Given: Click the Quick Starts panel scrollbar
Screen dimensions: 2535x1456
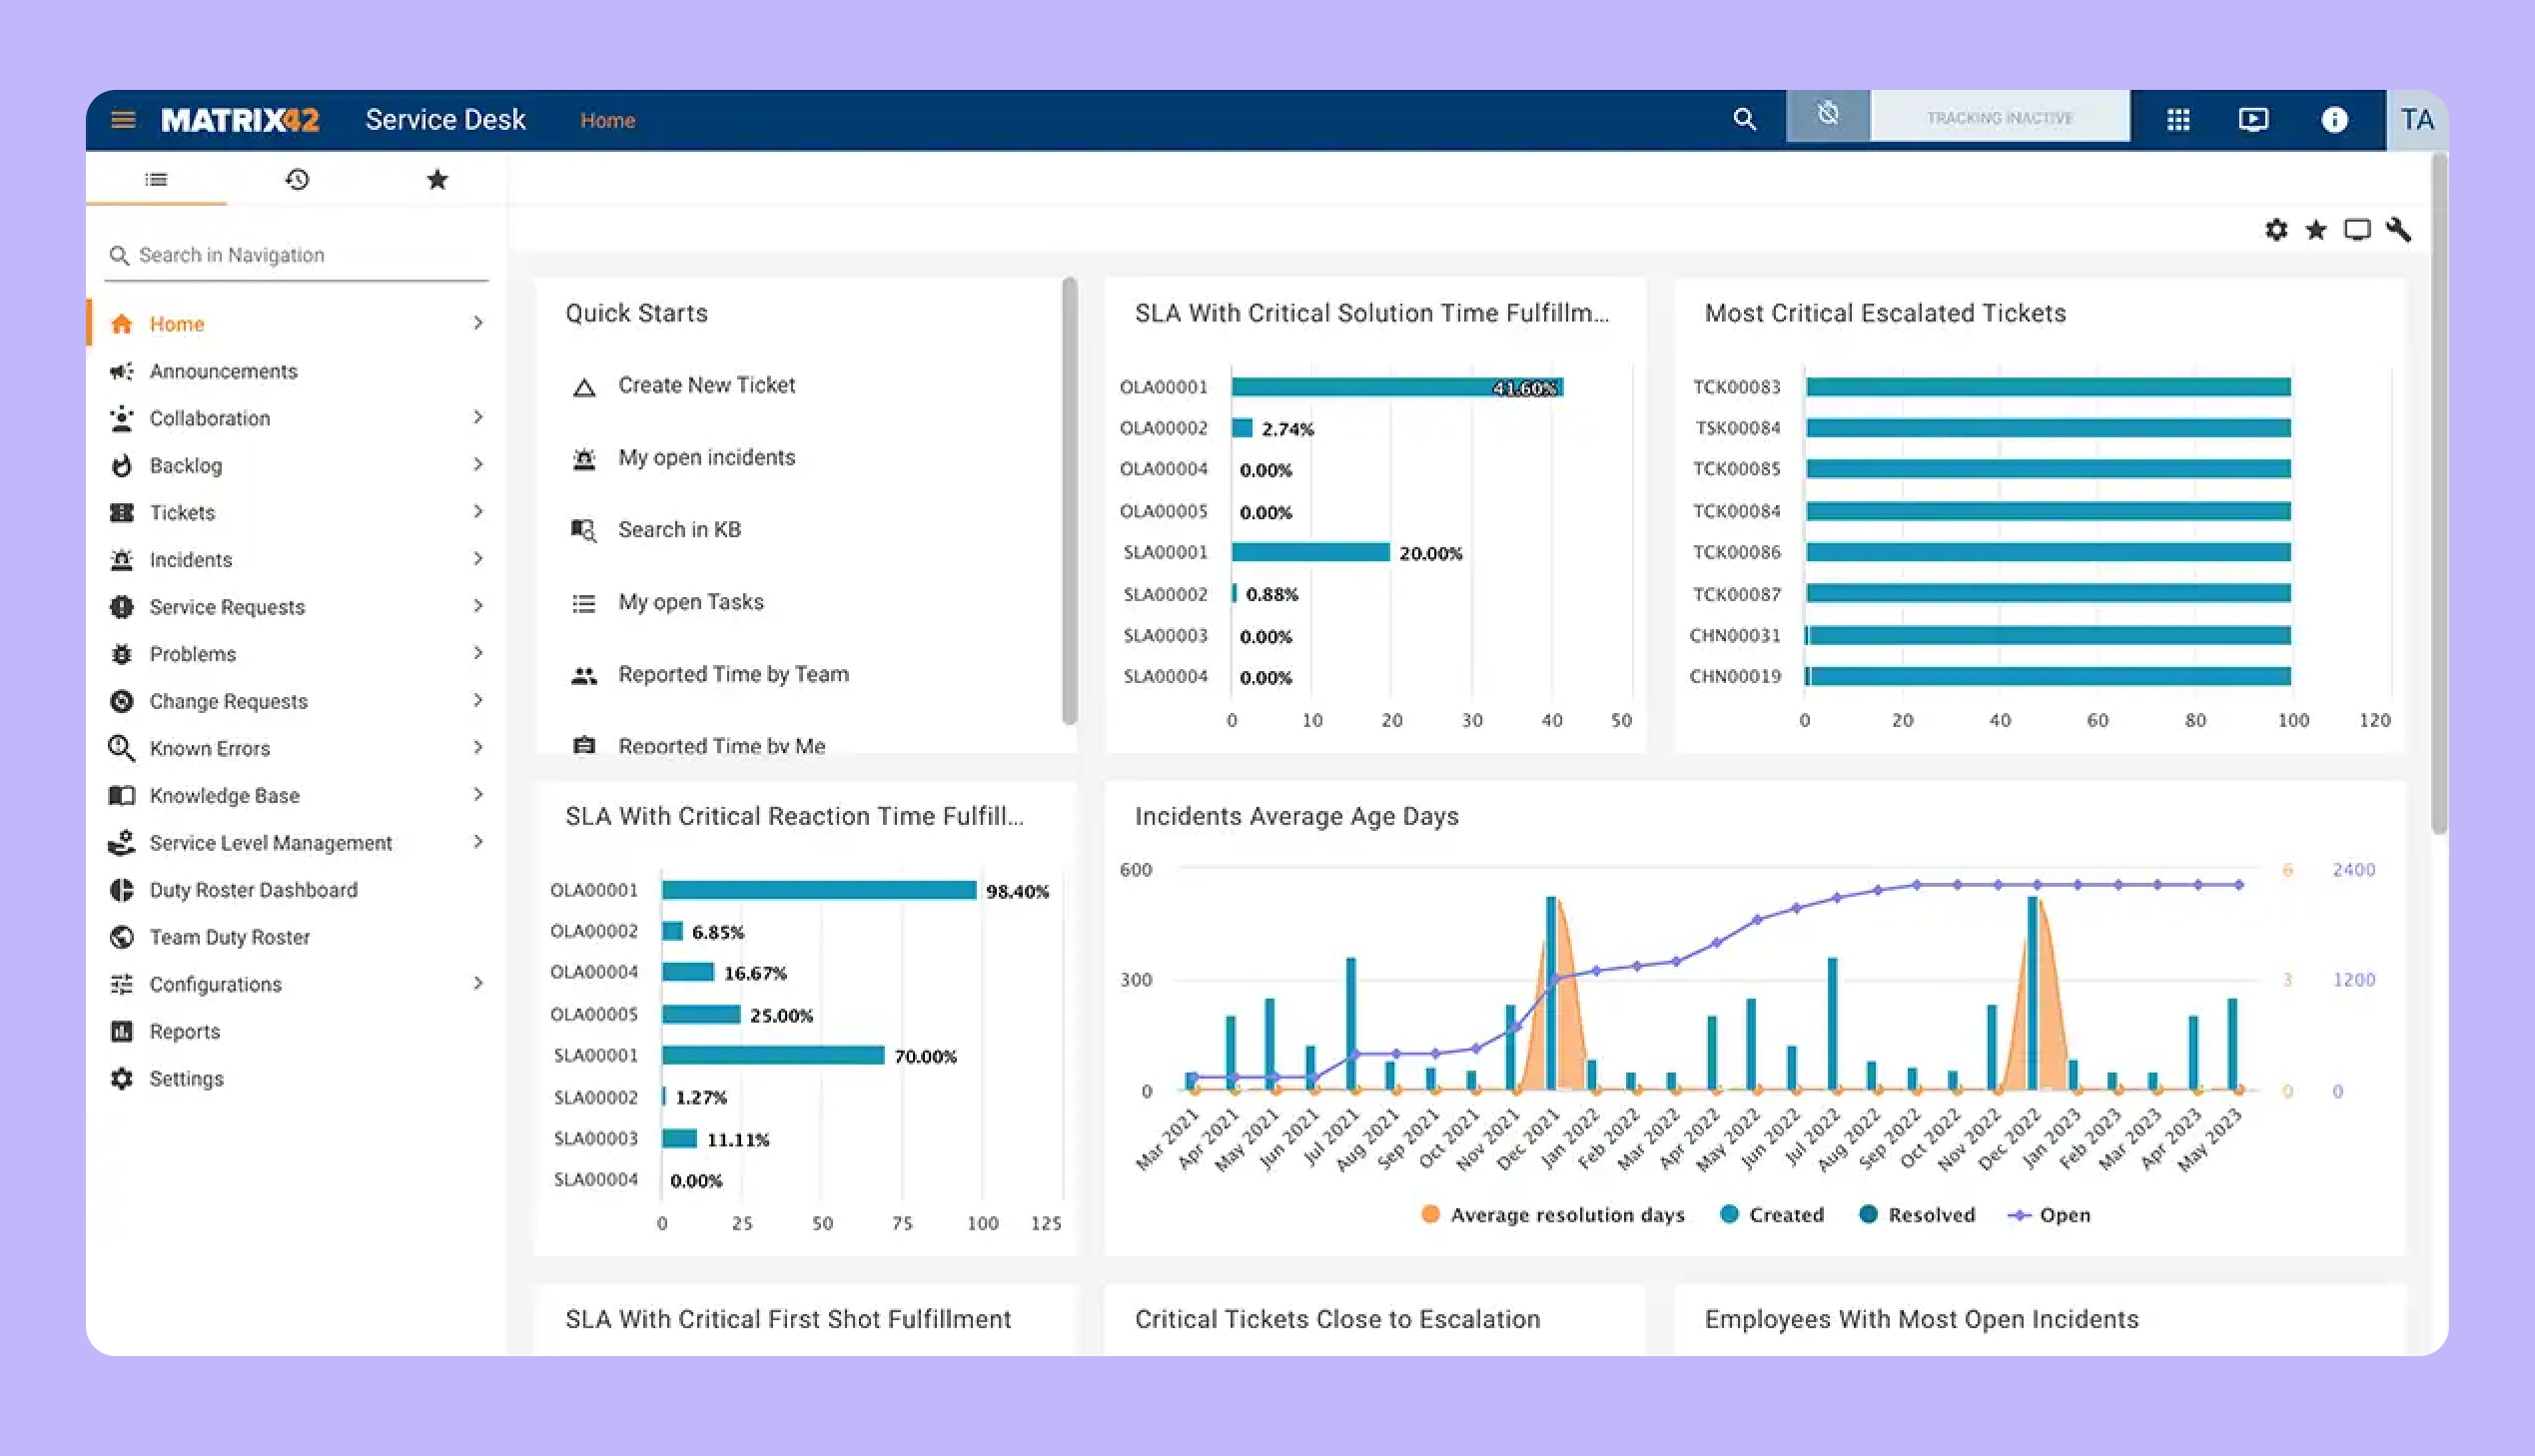Looking at the screenshot, I should (1069, 500).
